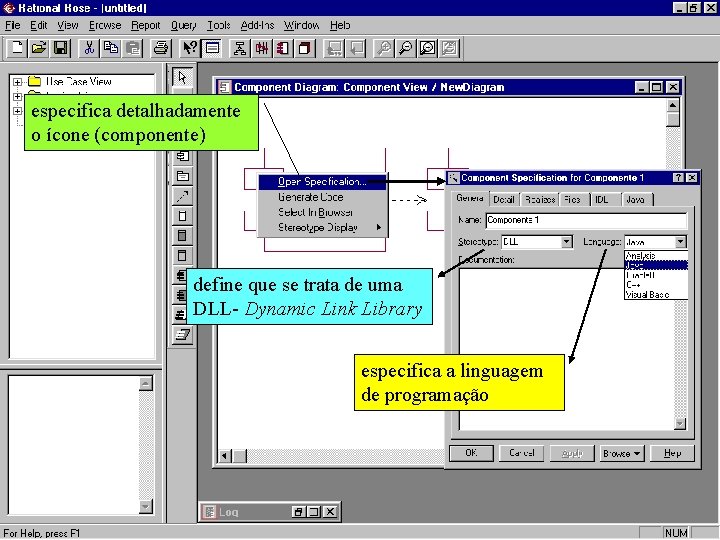Viewport: 720px width, 540px height.
Task: Click the Fit In Window toolbar icon
Action: pos(428,48)
